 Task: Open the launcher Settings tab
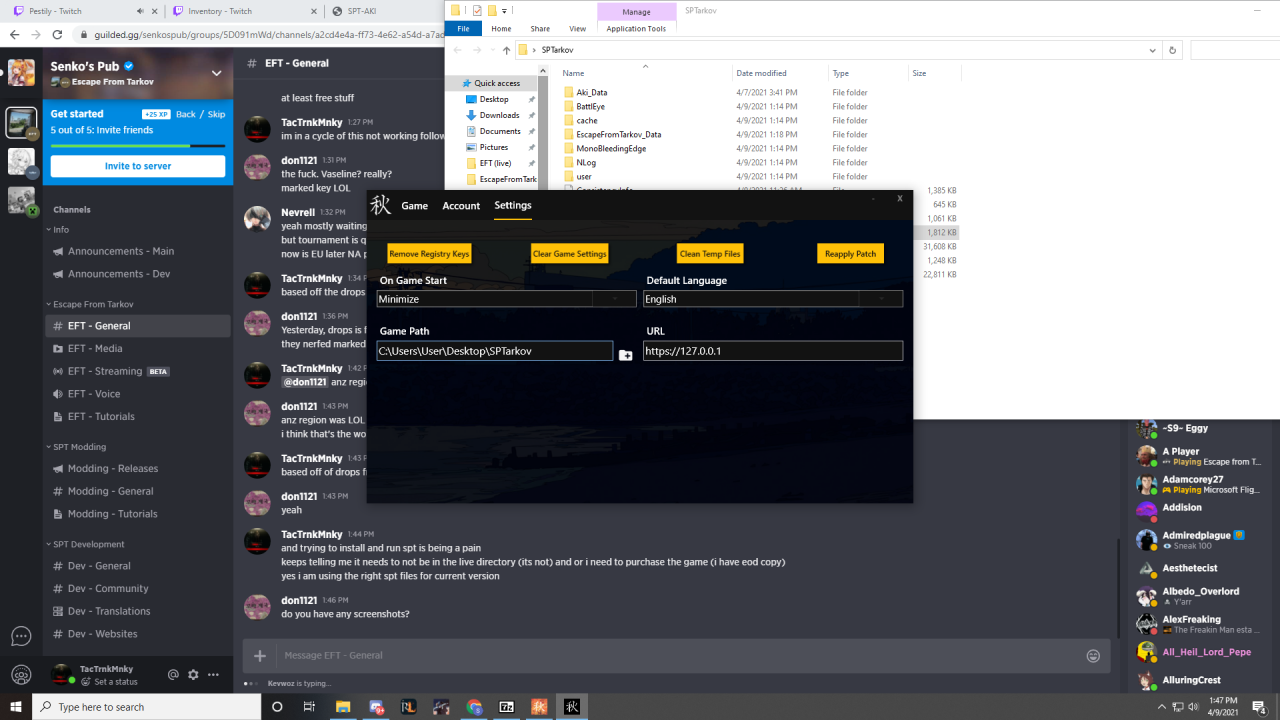pos(513,206)
